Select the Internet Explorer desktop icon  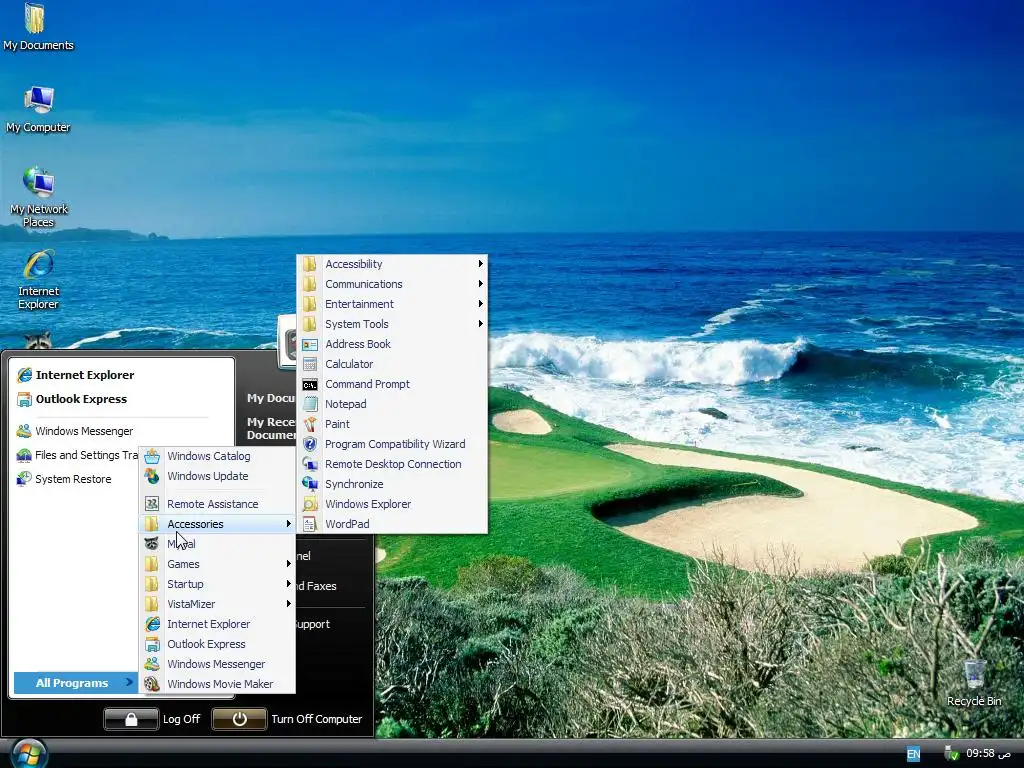(38, 279)
